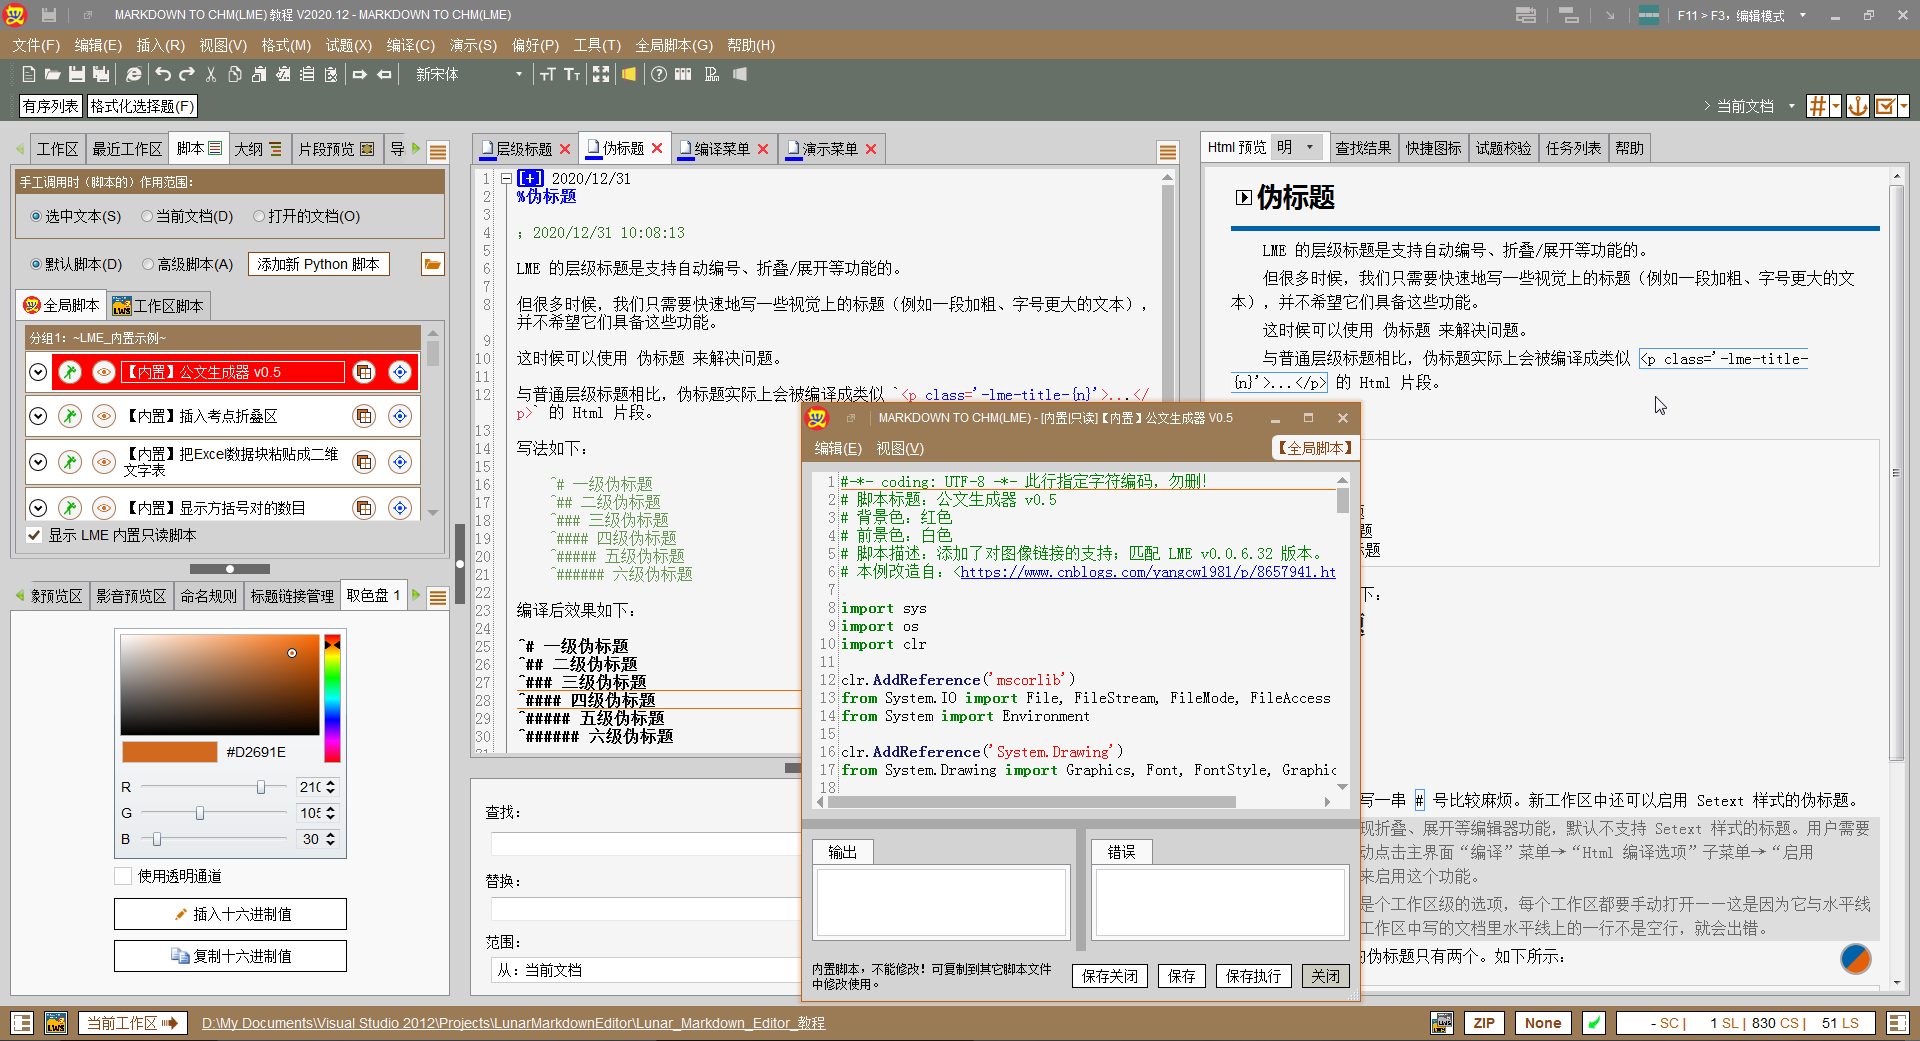Enable the 使用透明通道 checkbox
The height and width of the screenshot is (1041, 1920).
124,876
